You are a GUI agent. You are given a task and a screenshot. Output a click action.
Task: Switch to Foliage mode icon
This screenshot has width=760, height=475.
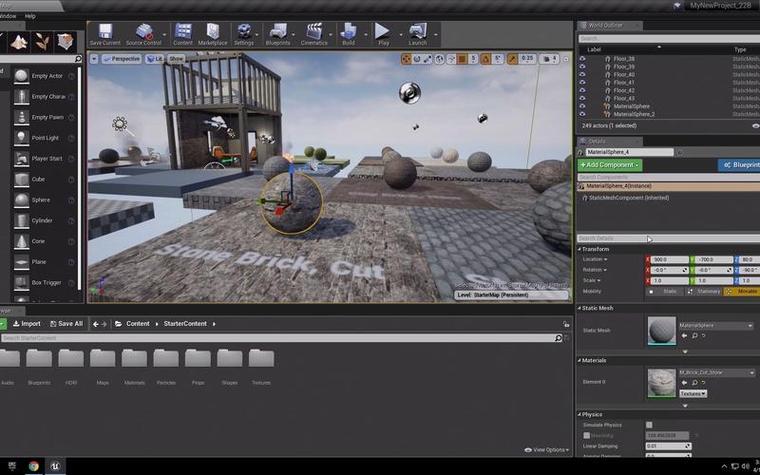[42, 43]
